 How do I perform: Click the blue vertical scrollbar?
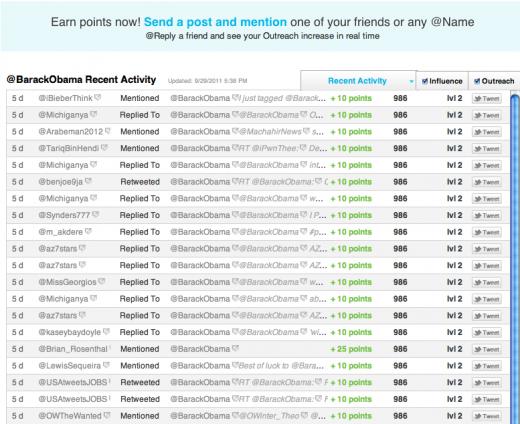[x=515, y=259]
